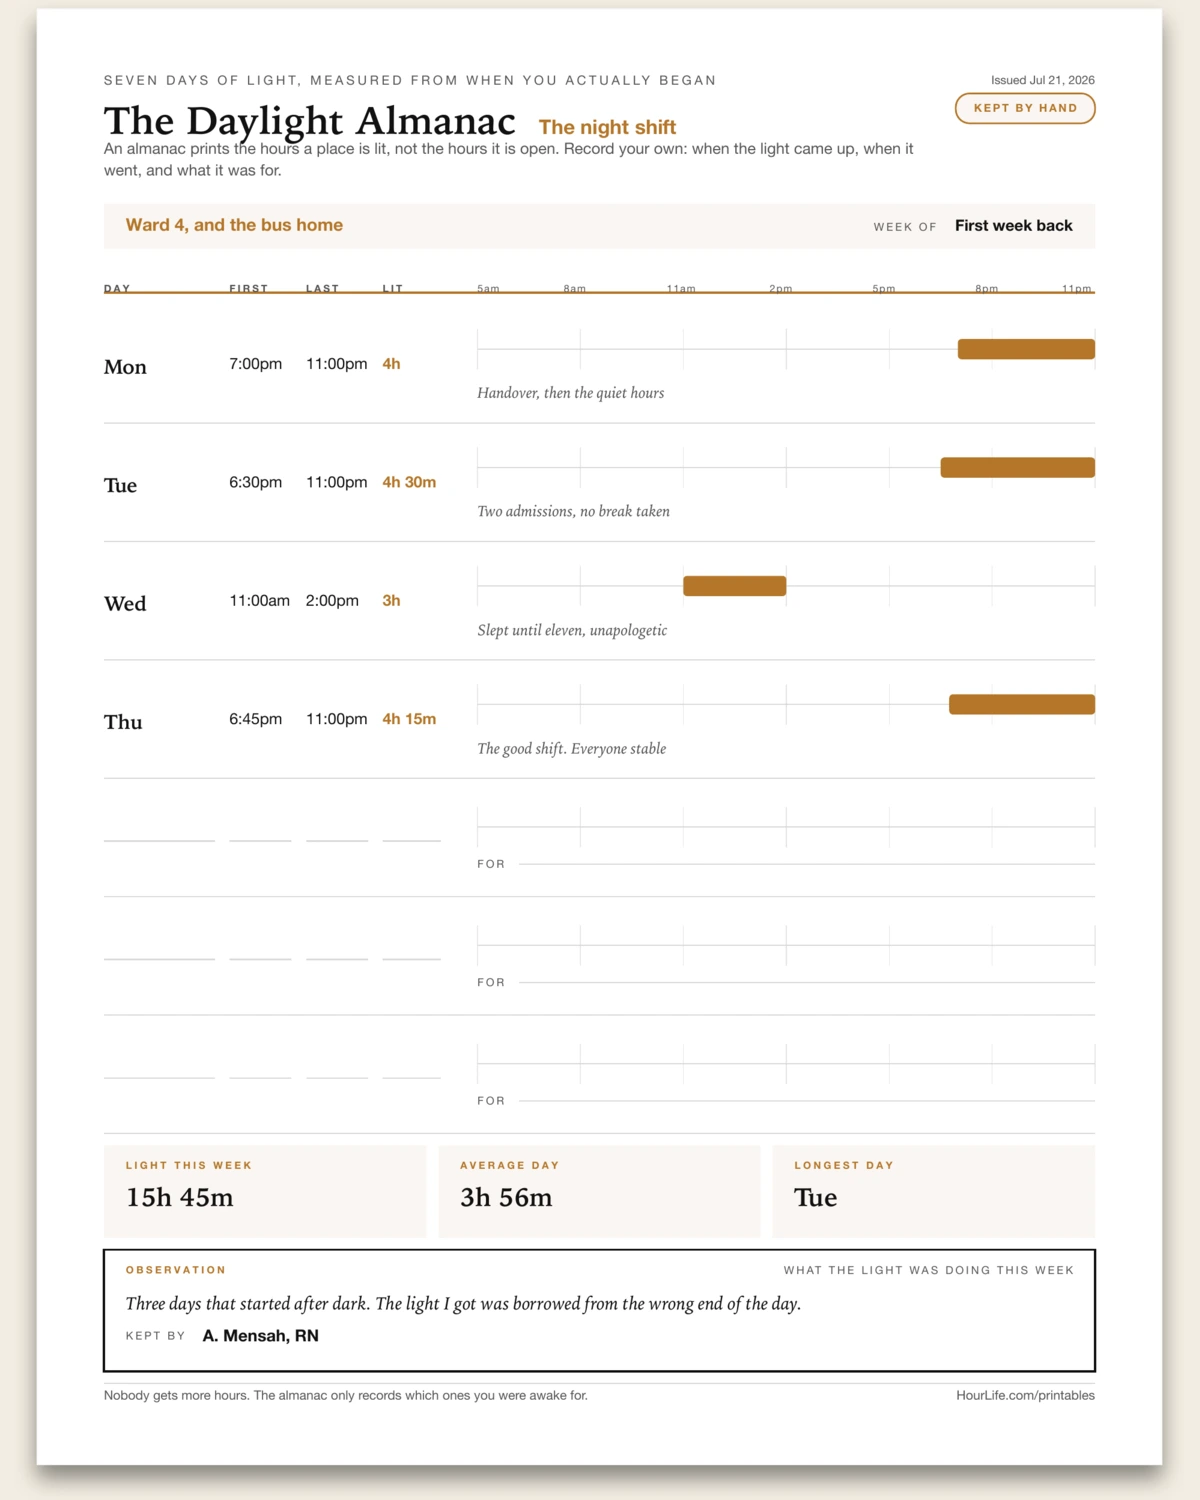Image resolution: width=1200 pixels, height=1500 pixels.
Task: Click 'Ward 4, and the bus home'
Action: click(234, 225)
